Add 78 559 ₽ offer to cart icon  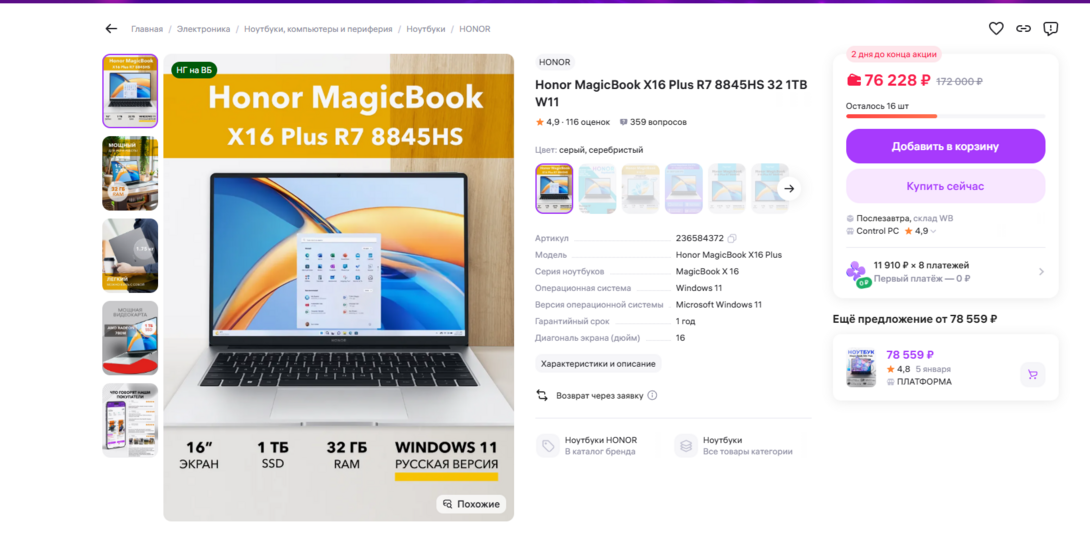pos(1032,375)
